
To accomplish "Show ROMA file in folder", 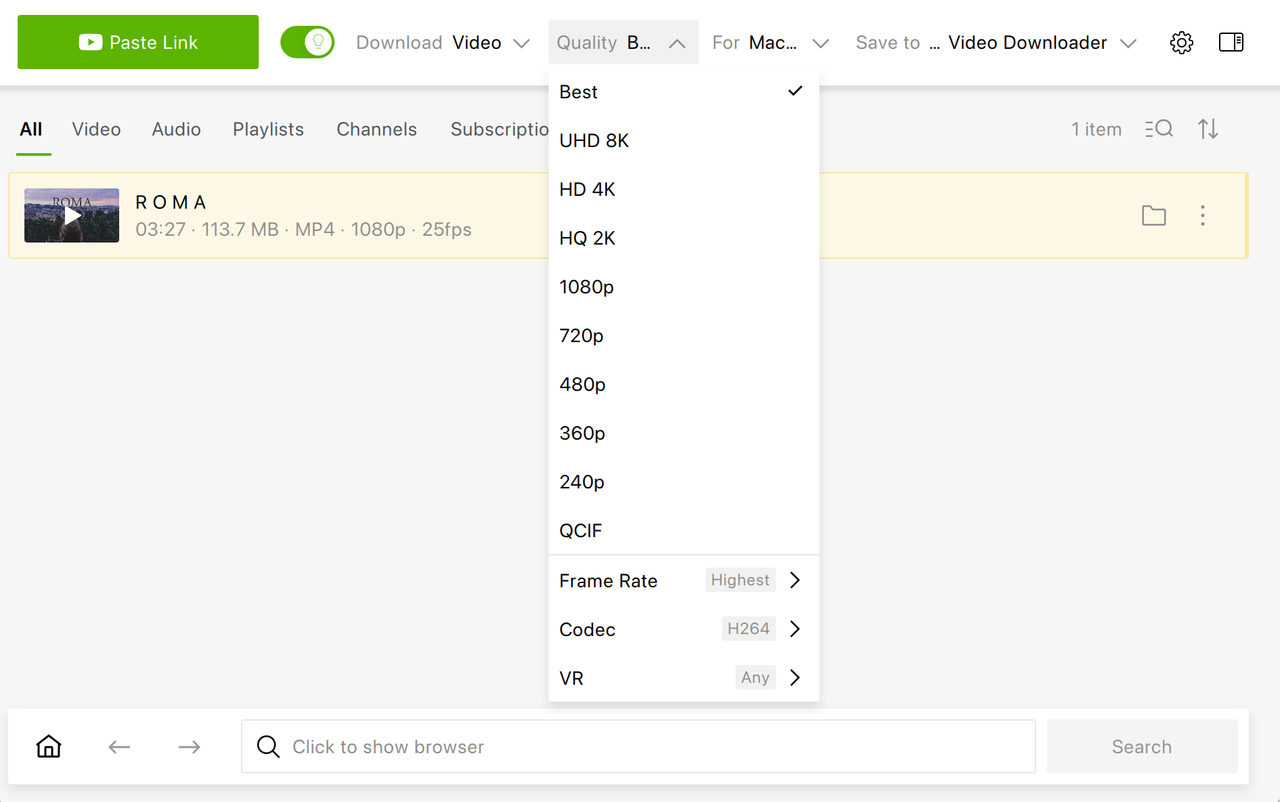I will pos(1154,216).
